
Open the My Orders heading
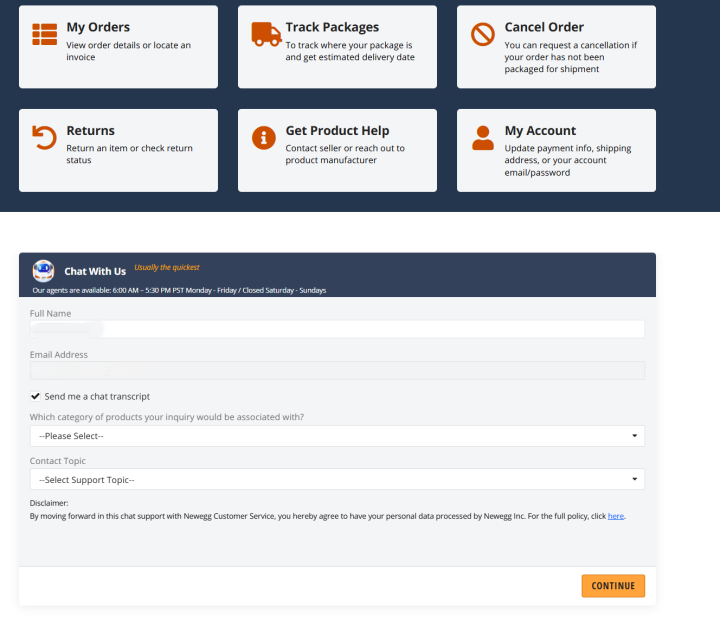pyautogui.click(x=98, y=27)
